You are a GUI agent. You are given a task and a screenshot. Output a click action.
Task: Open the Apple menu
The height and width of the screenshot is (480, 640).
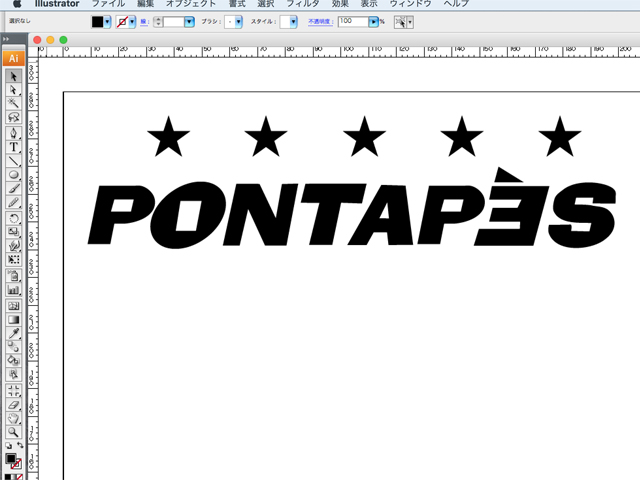(17, 4)
